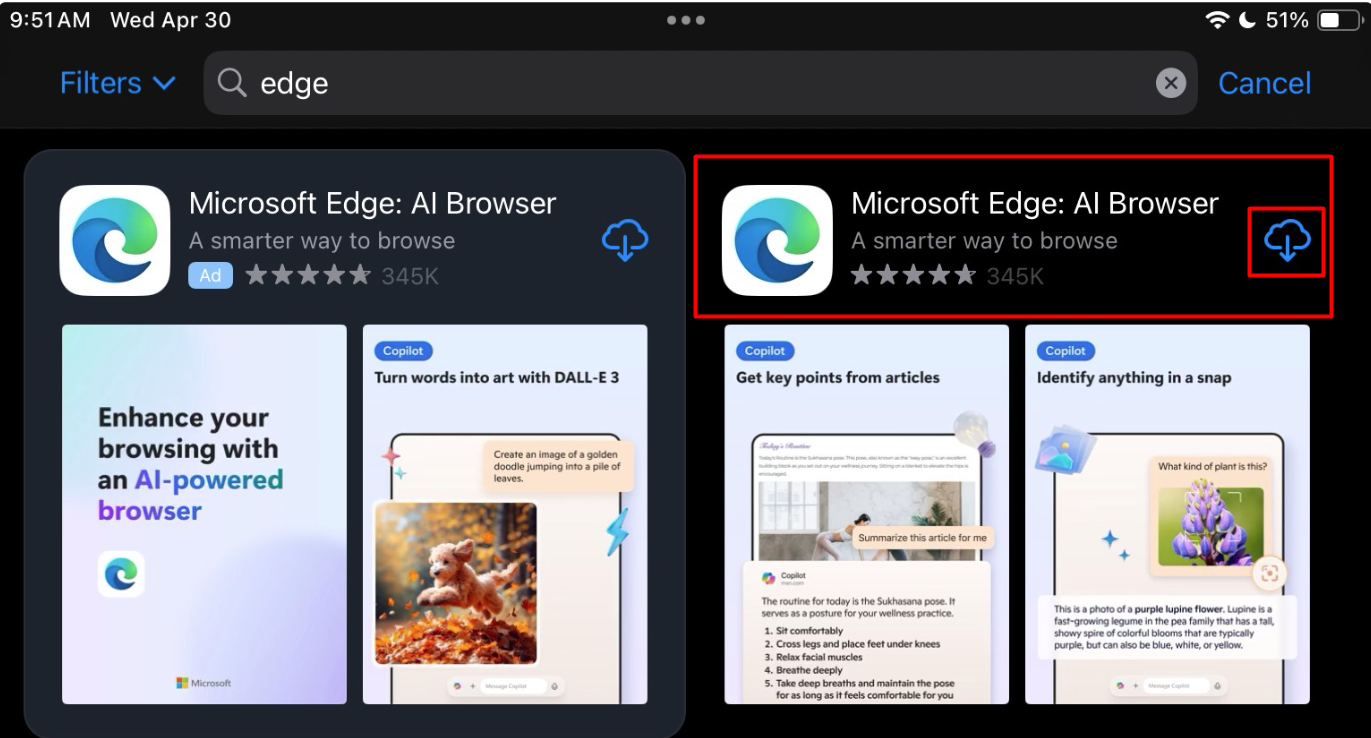Tap the puppy image in the DALL-E screenshot
Image resolution: width=1371 pixels, height=738 pixels.
pyautogui.click(x=455, y=583)
